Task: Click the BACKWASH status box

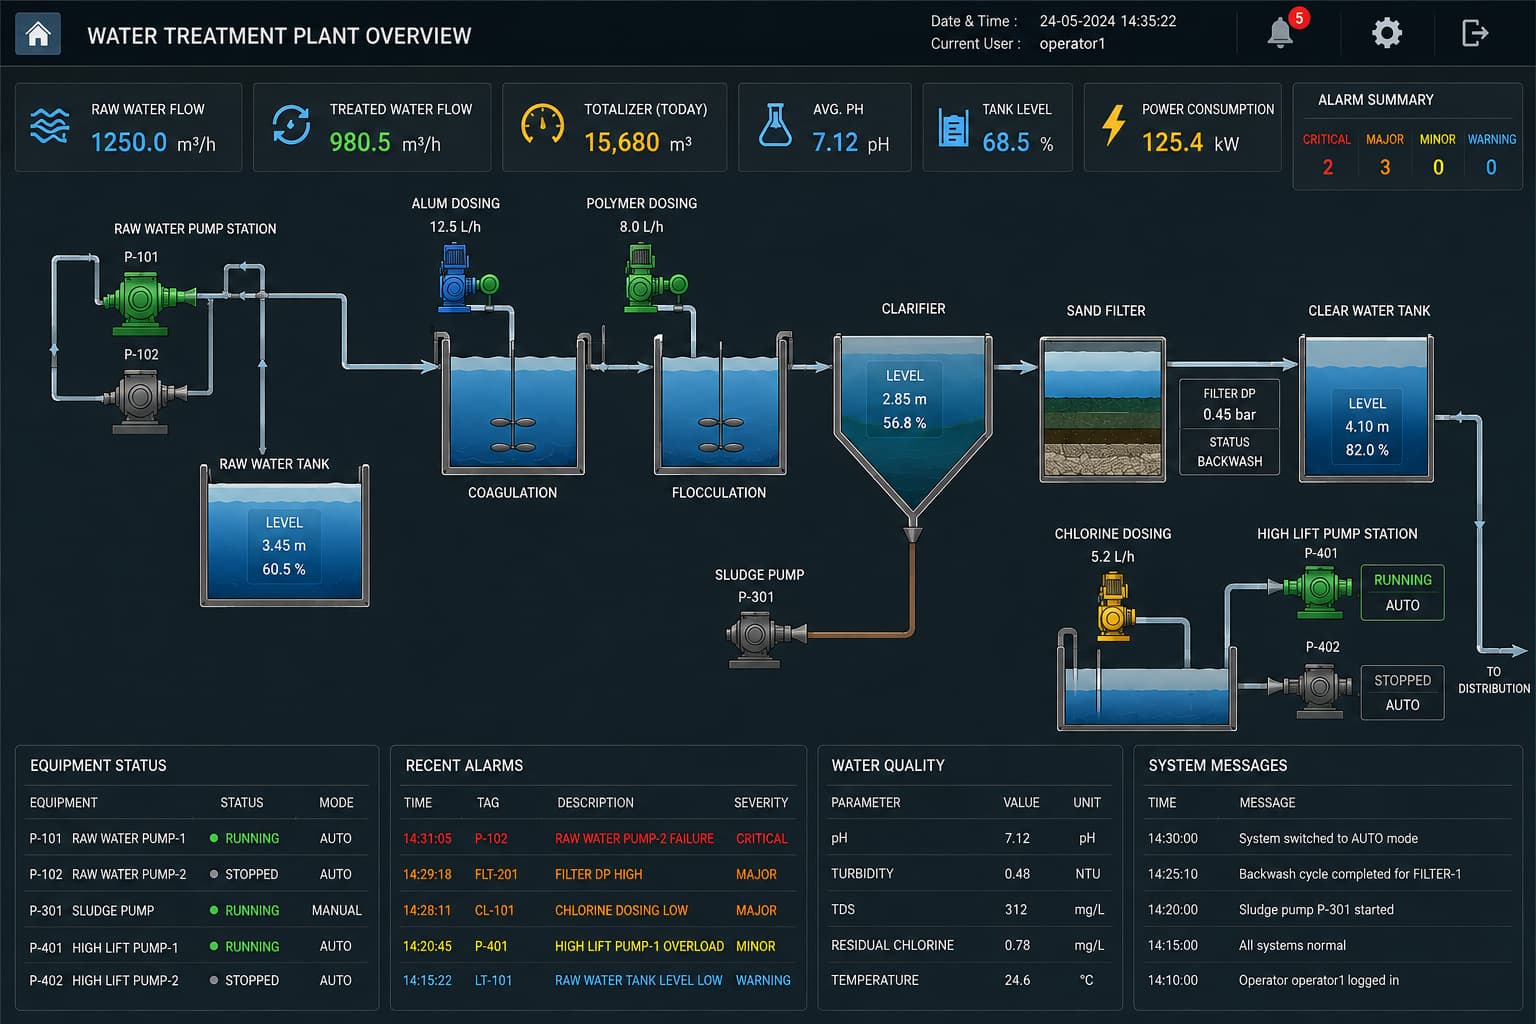Action: click(1229, 452)
